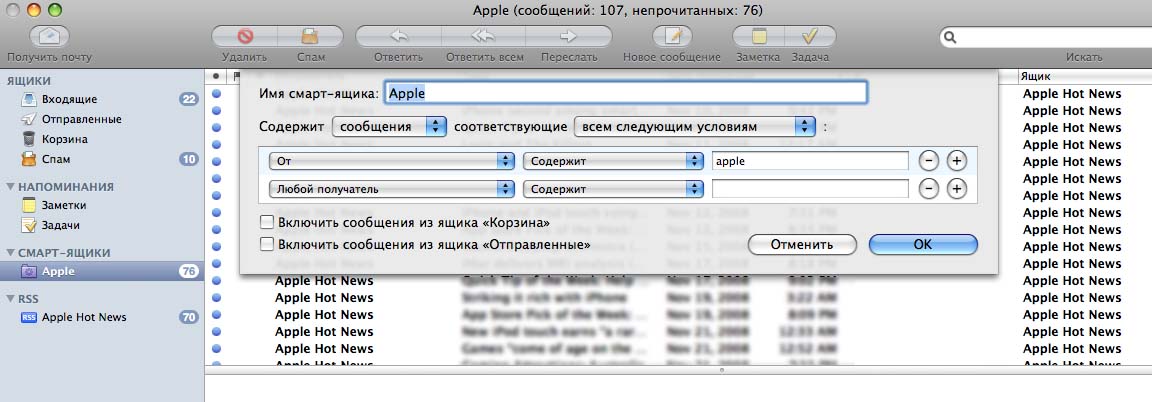The height and width of the screenshot is (402, 1152).
Task: Collapse the RSS section
Action: [x=10, y=299]
